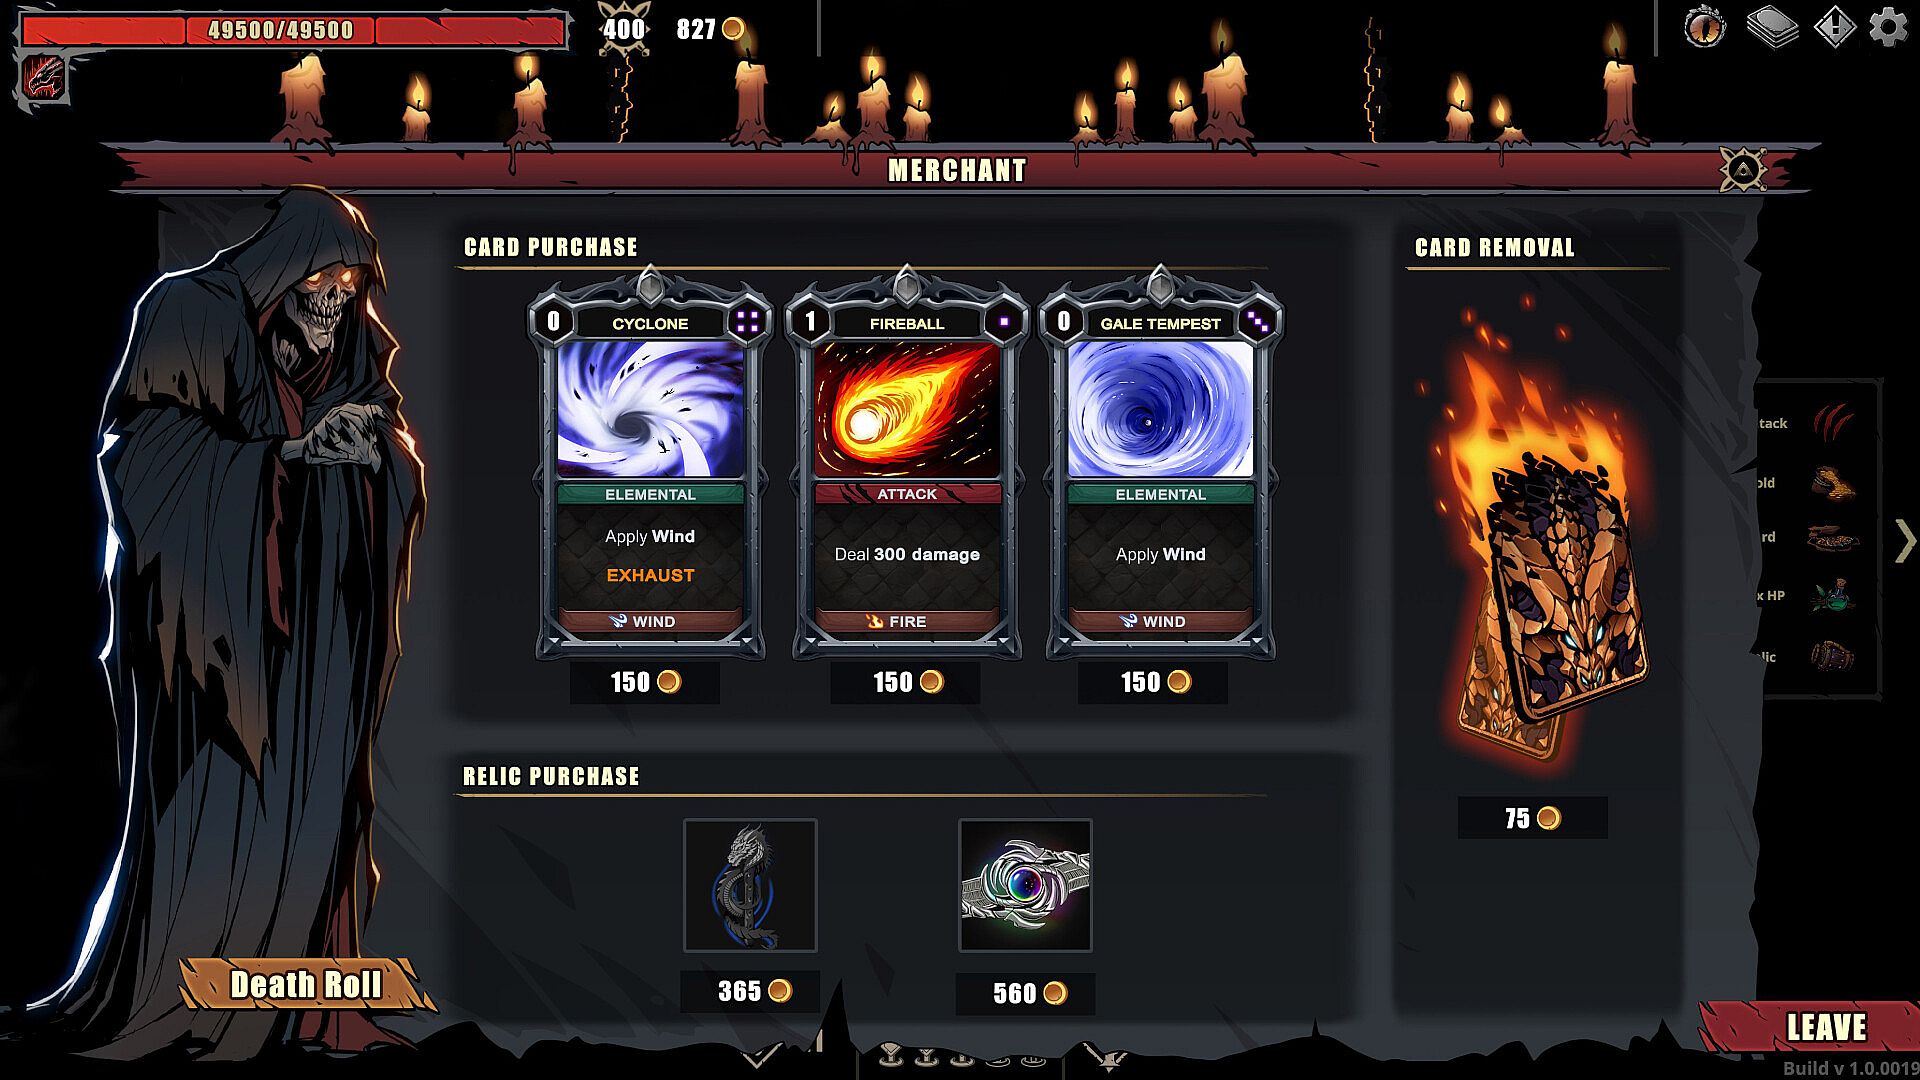
Task: Click the red health bar
Action: click(292, 30)
